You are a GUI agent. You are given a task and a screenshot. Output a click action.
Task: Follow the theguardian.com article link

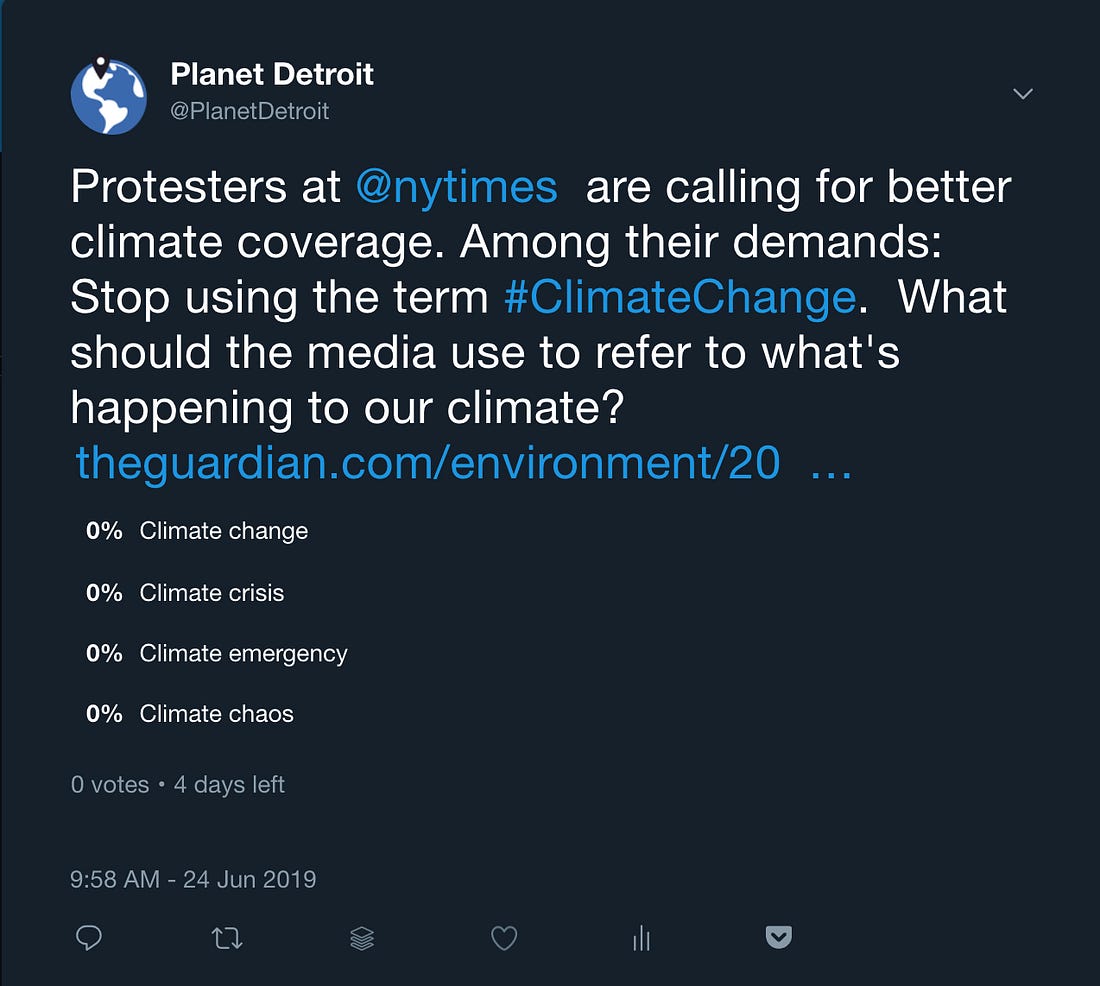pos(428,463)
